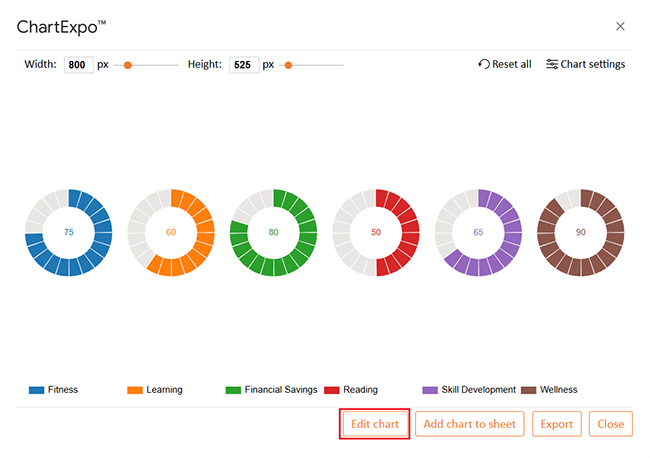The width and height of the screenshot is (650, 458).
Task: Open Chart settings via sliders icon
Action: point(552,64)
